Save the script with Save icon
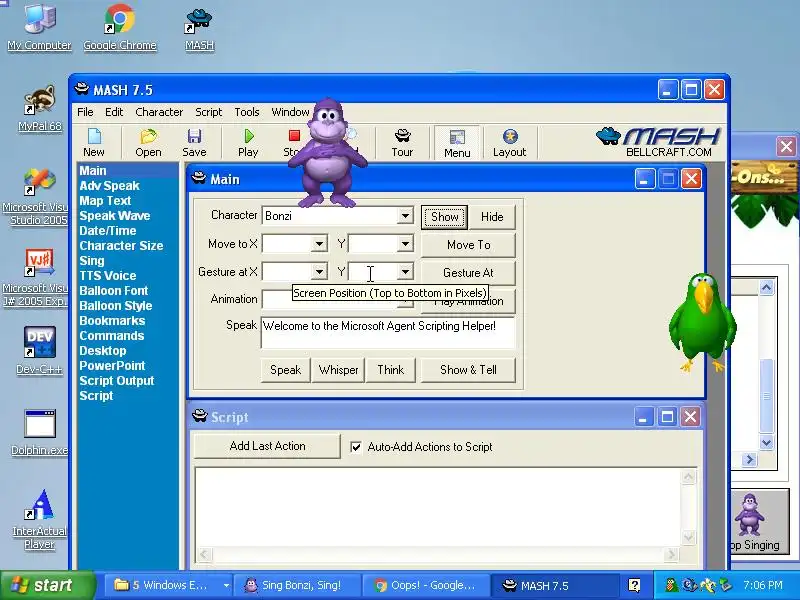The width and height of the screenshot is (800, 600). 194,142
